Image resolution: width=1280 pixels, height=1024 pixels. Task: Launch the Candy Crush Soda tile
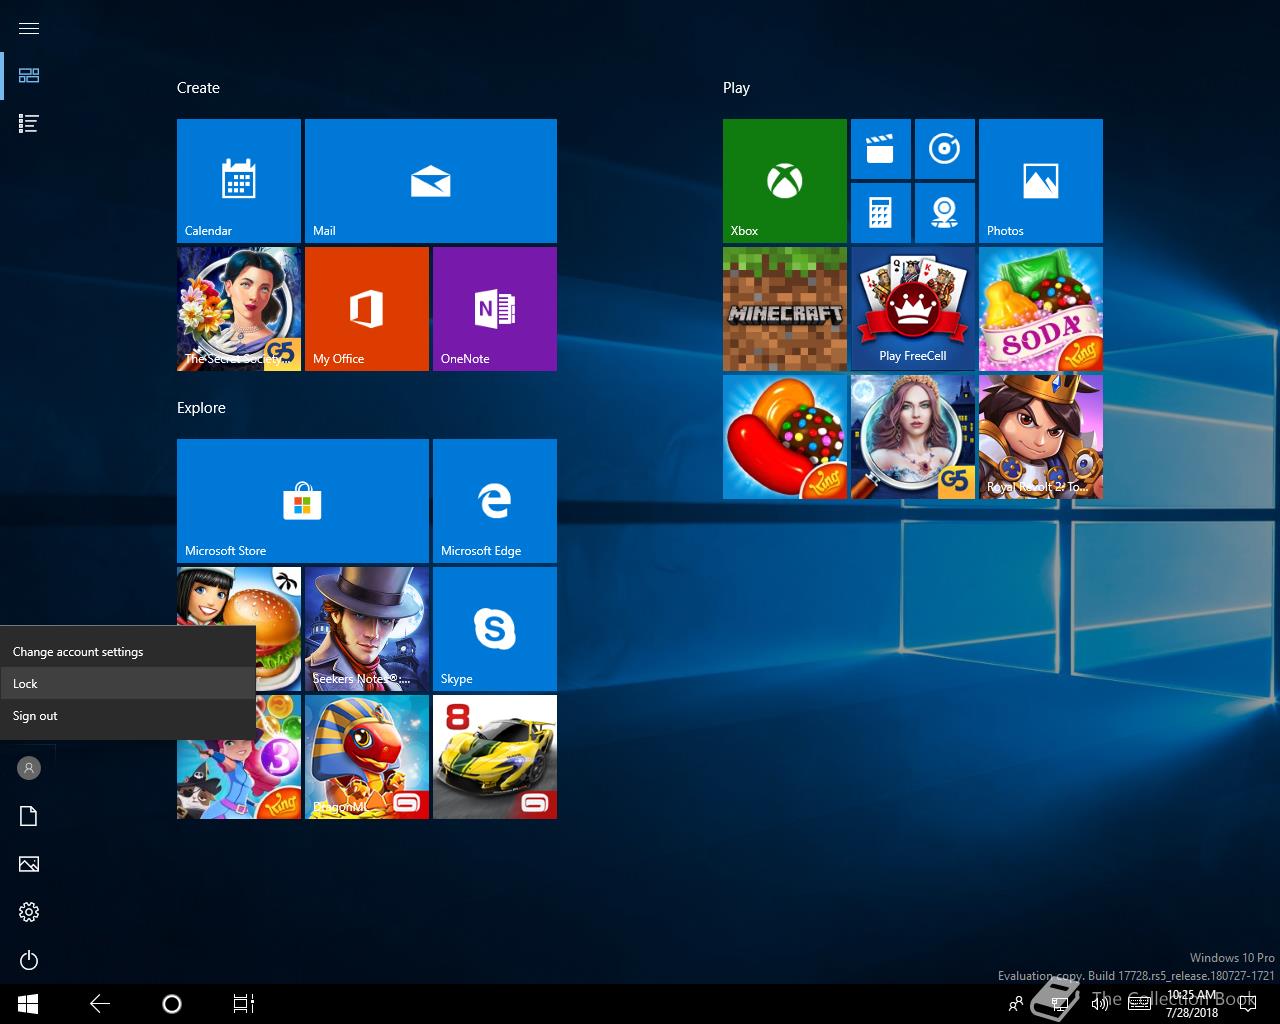(1041, 309)
